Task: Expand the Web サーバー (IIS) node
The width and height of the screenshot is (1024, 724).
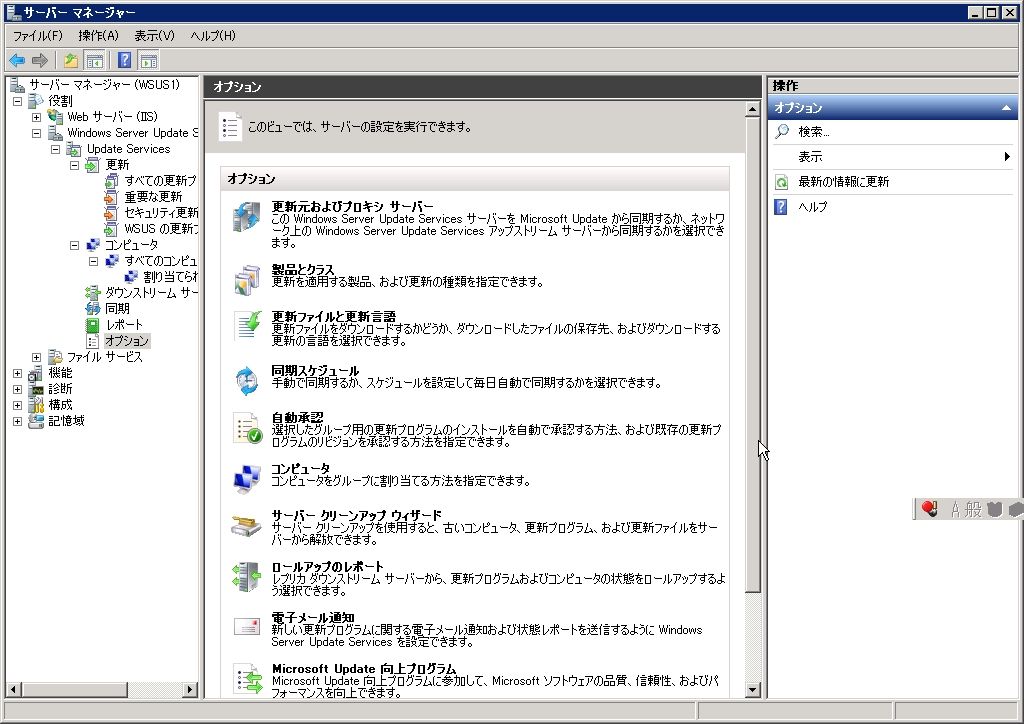Action: (x=37, y=118)
